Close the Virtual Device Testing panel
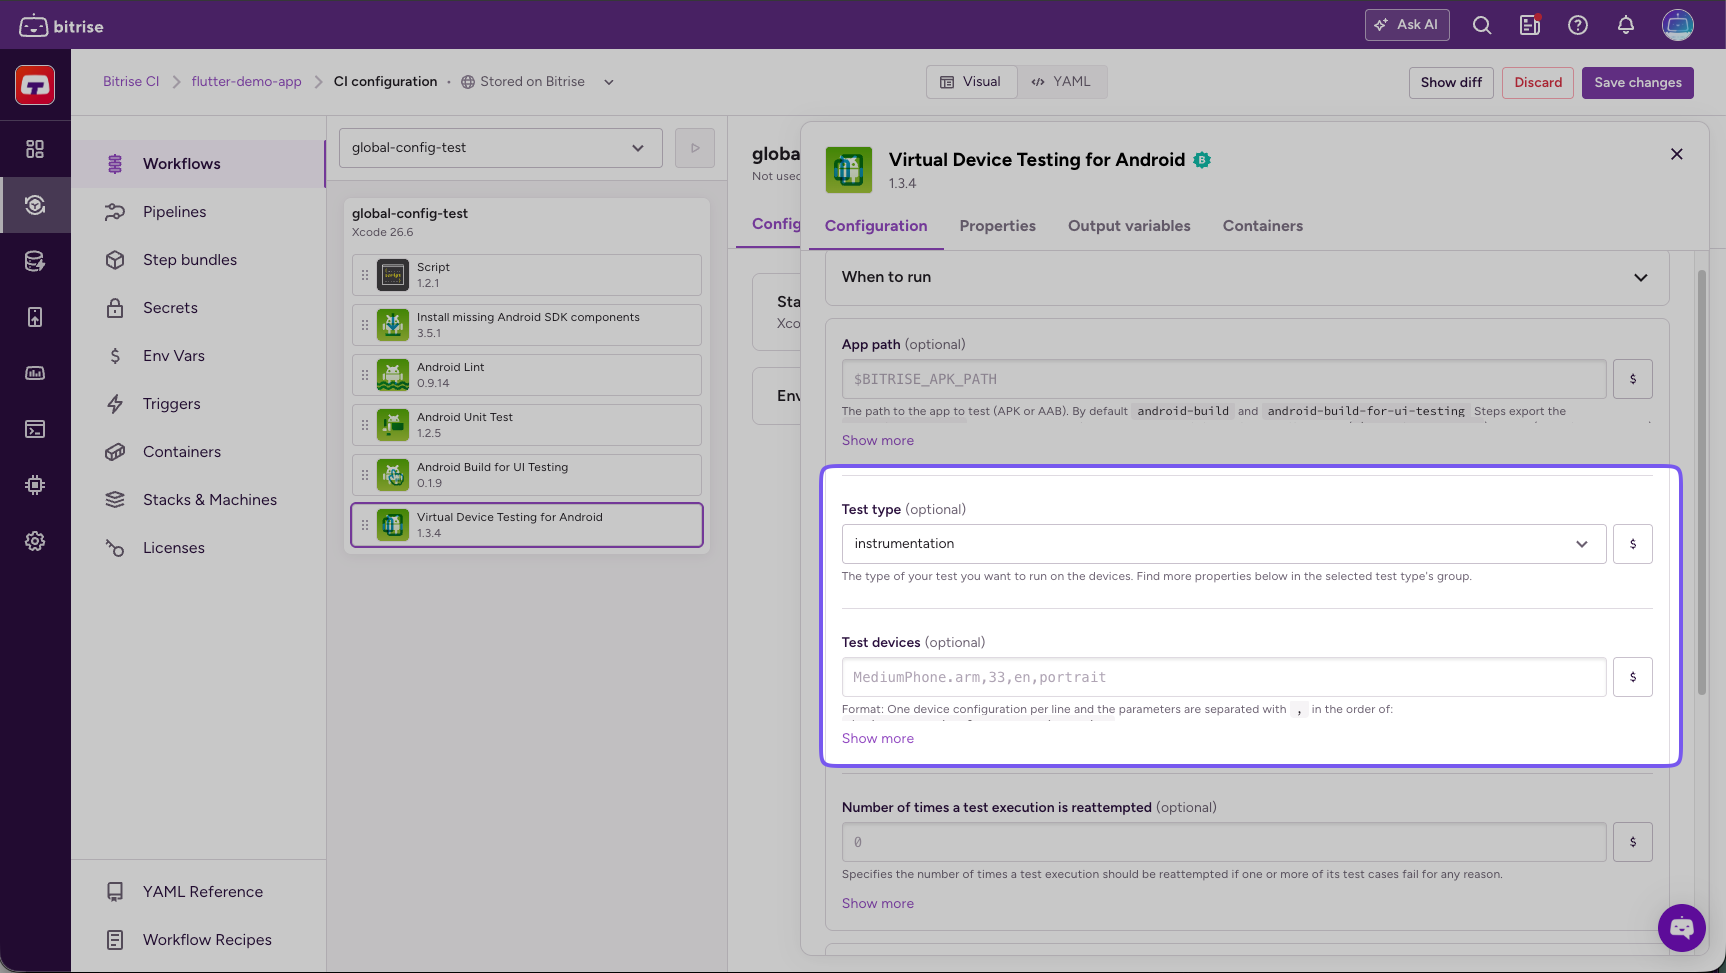 coord(1677,154)
